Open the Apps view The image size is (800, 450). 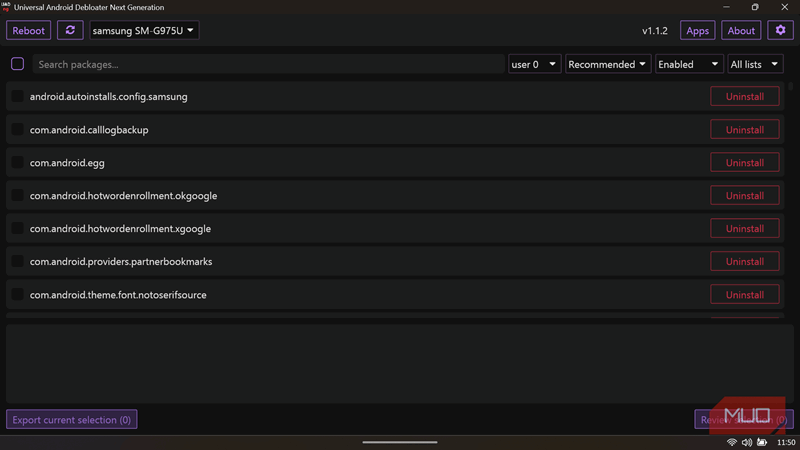pos(697,30)
